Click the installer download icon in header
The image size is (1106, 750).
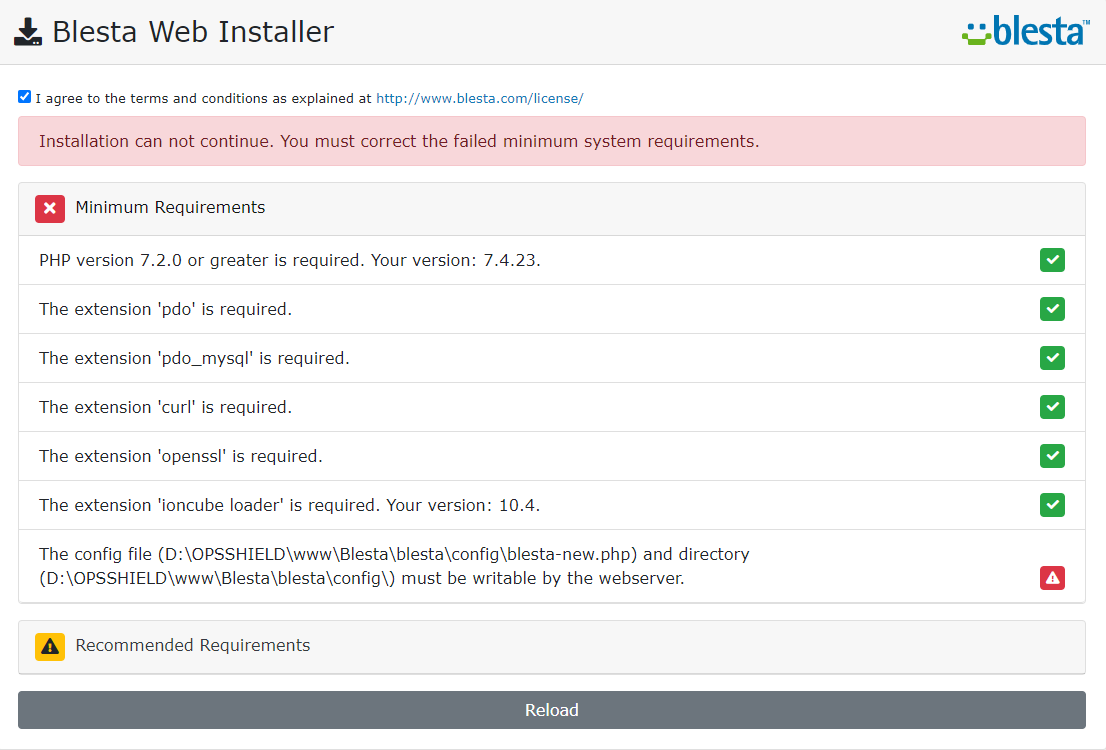28,32
